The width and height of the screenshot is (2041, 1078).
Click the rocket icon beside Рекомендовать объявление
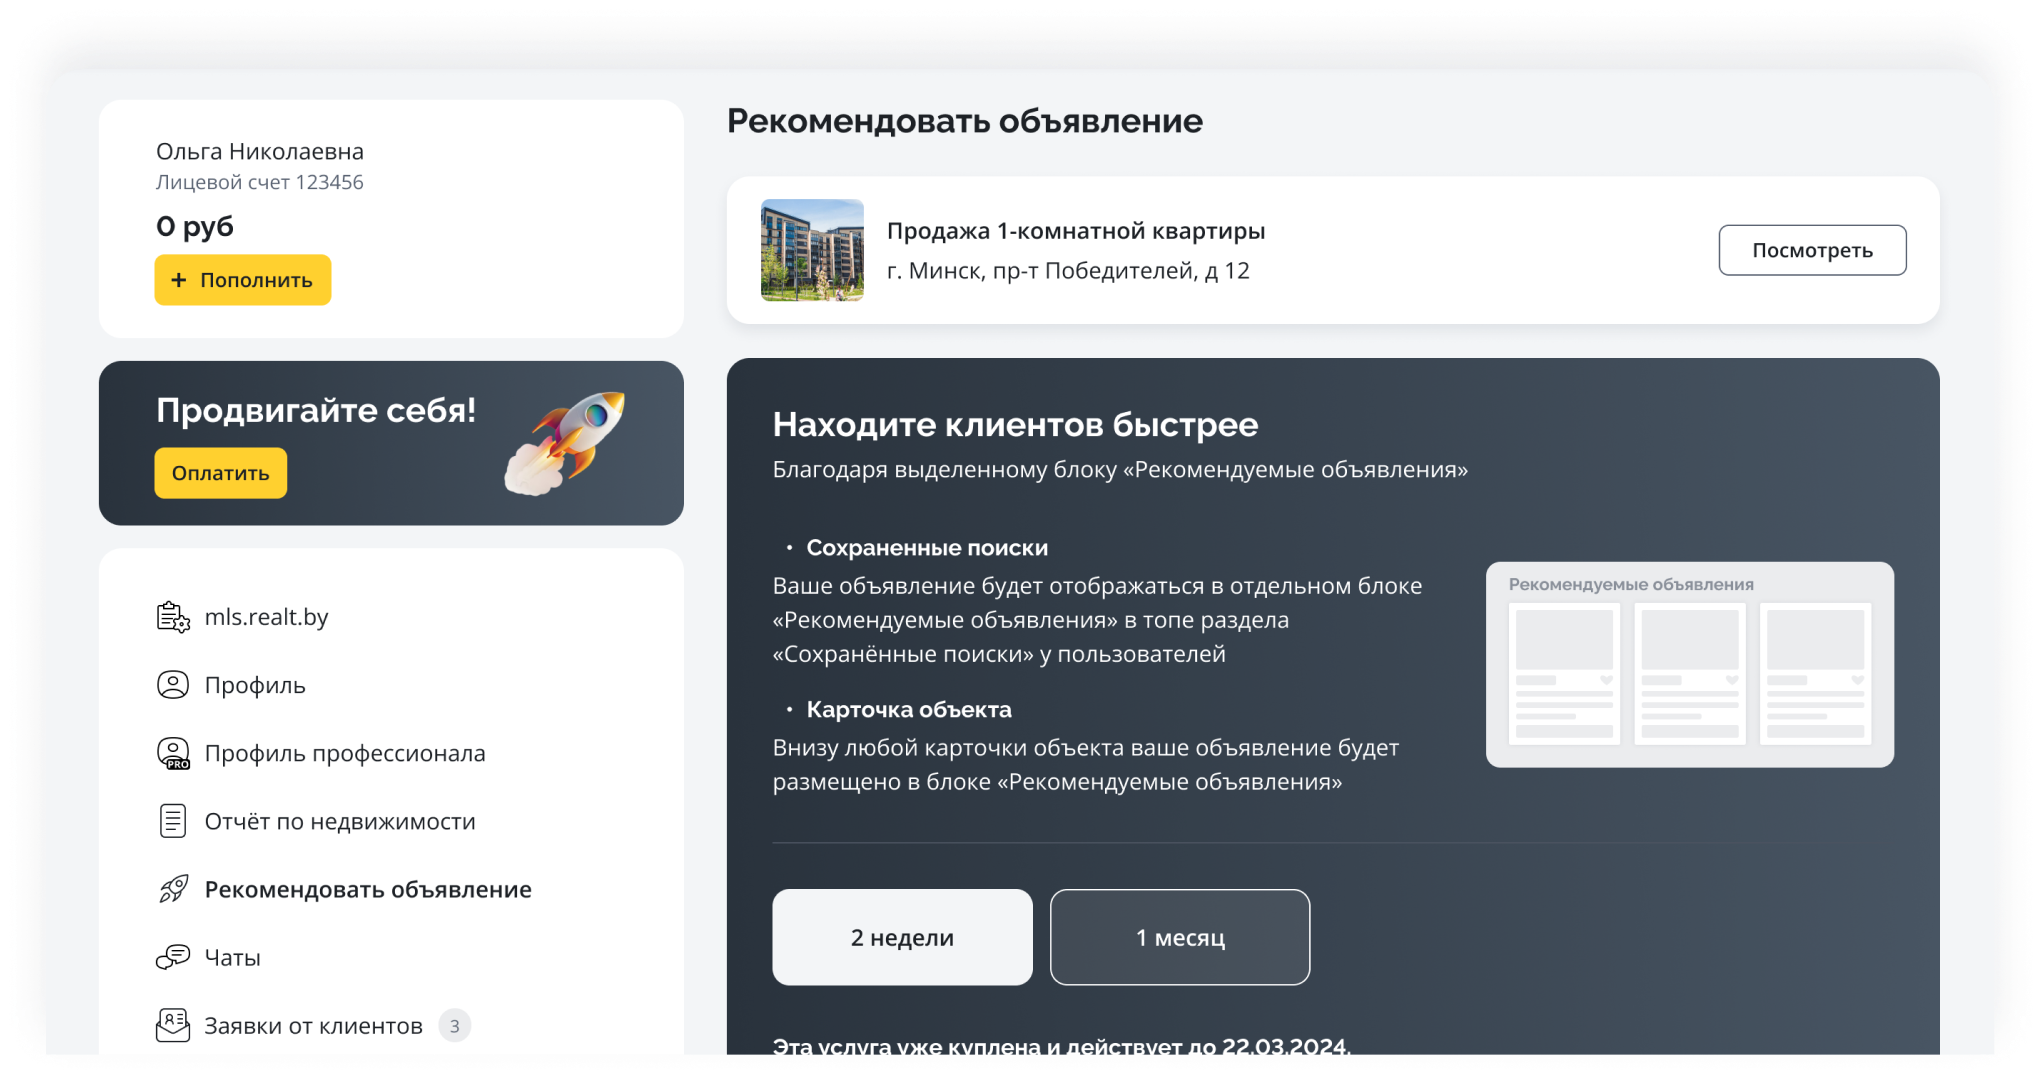point(173,889)
